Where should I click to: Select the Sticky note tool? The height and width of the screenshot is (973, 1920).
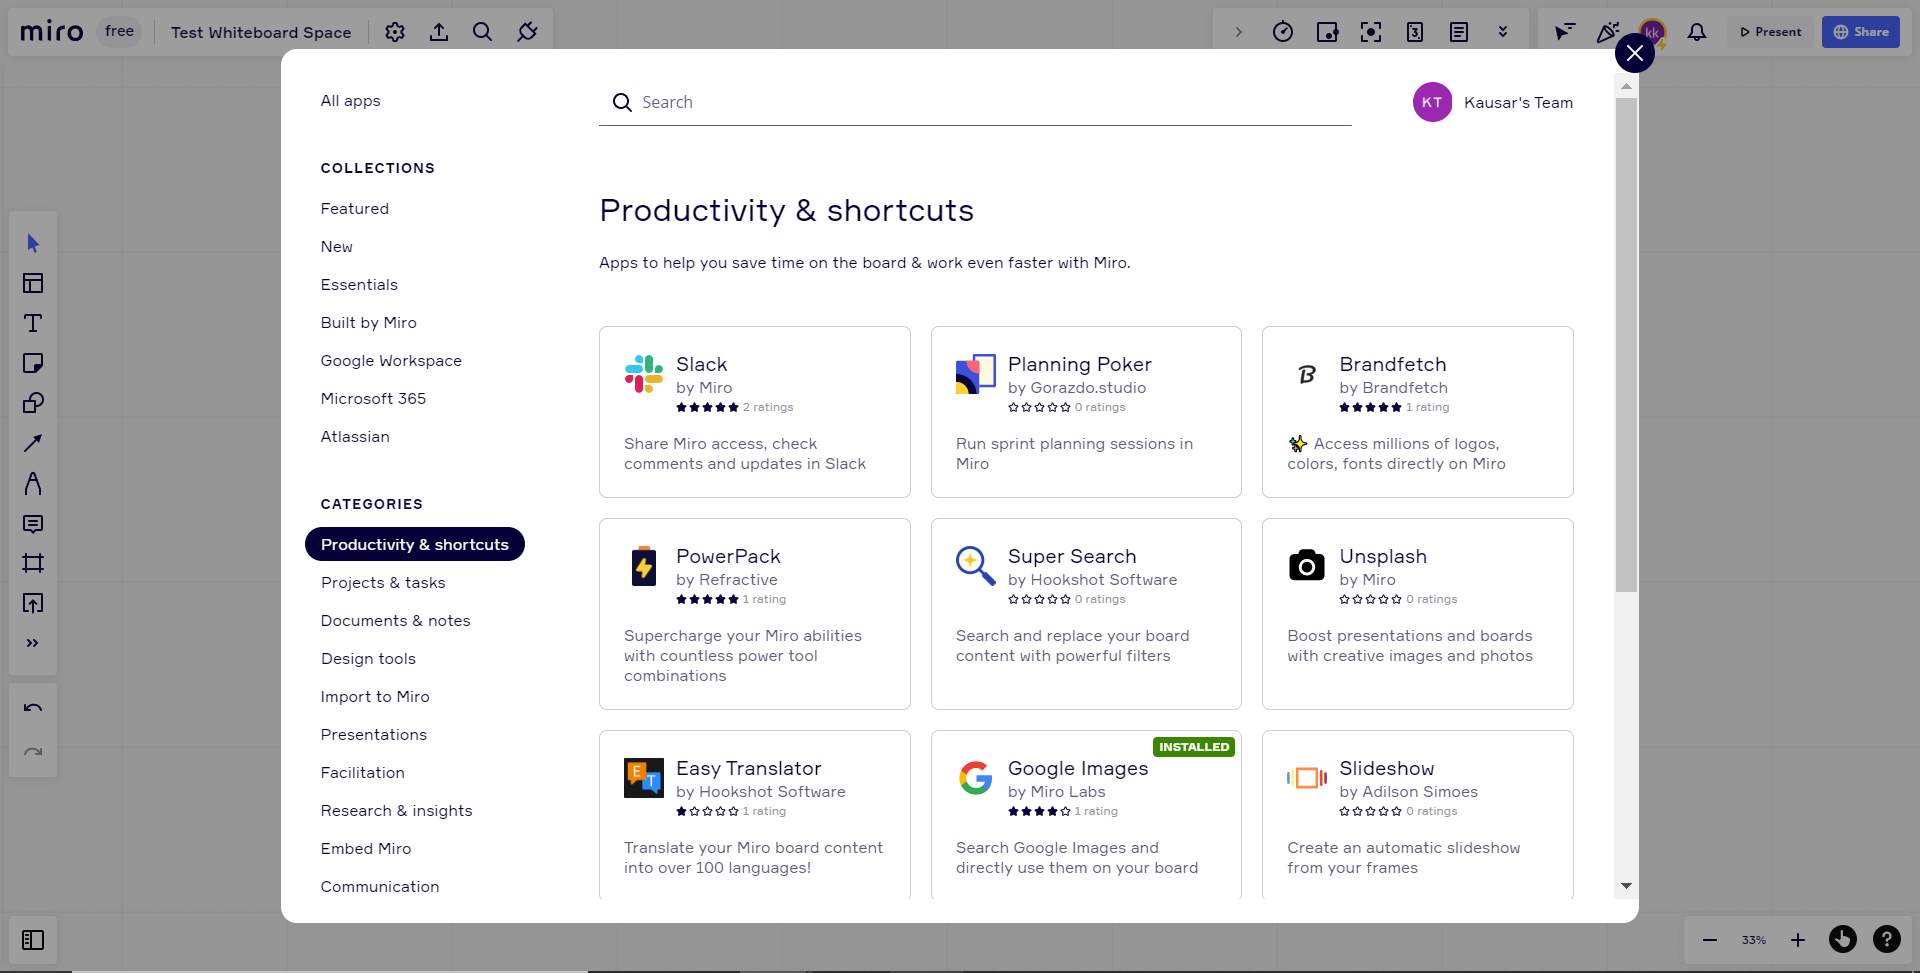[33, 363]
